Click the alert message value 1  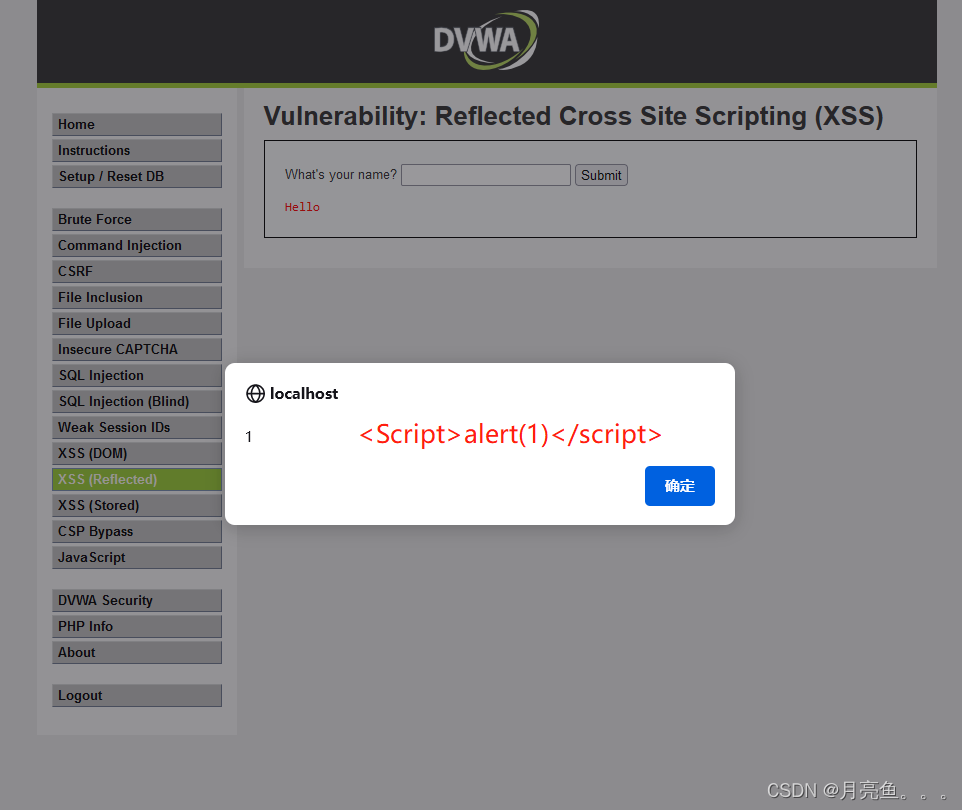coord(248,436)
